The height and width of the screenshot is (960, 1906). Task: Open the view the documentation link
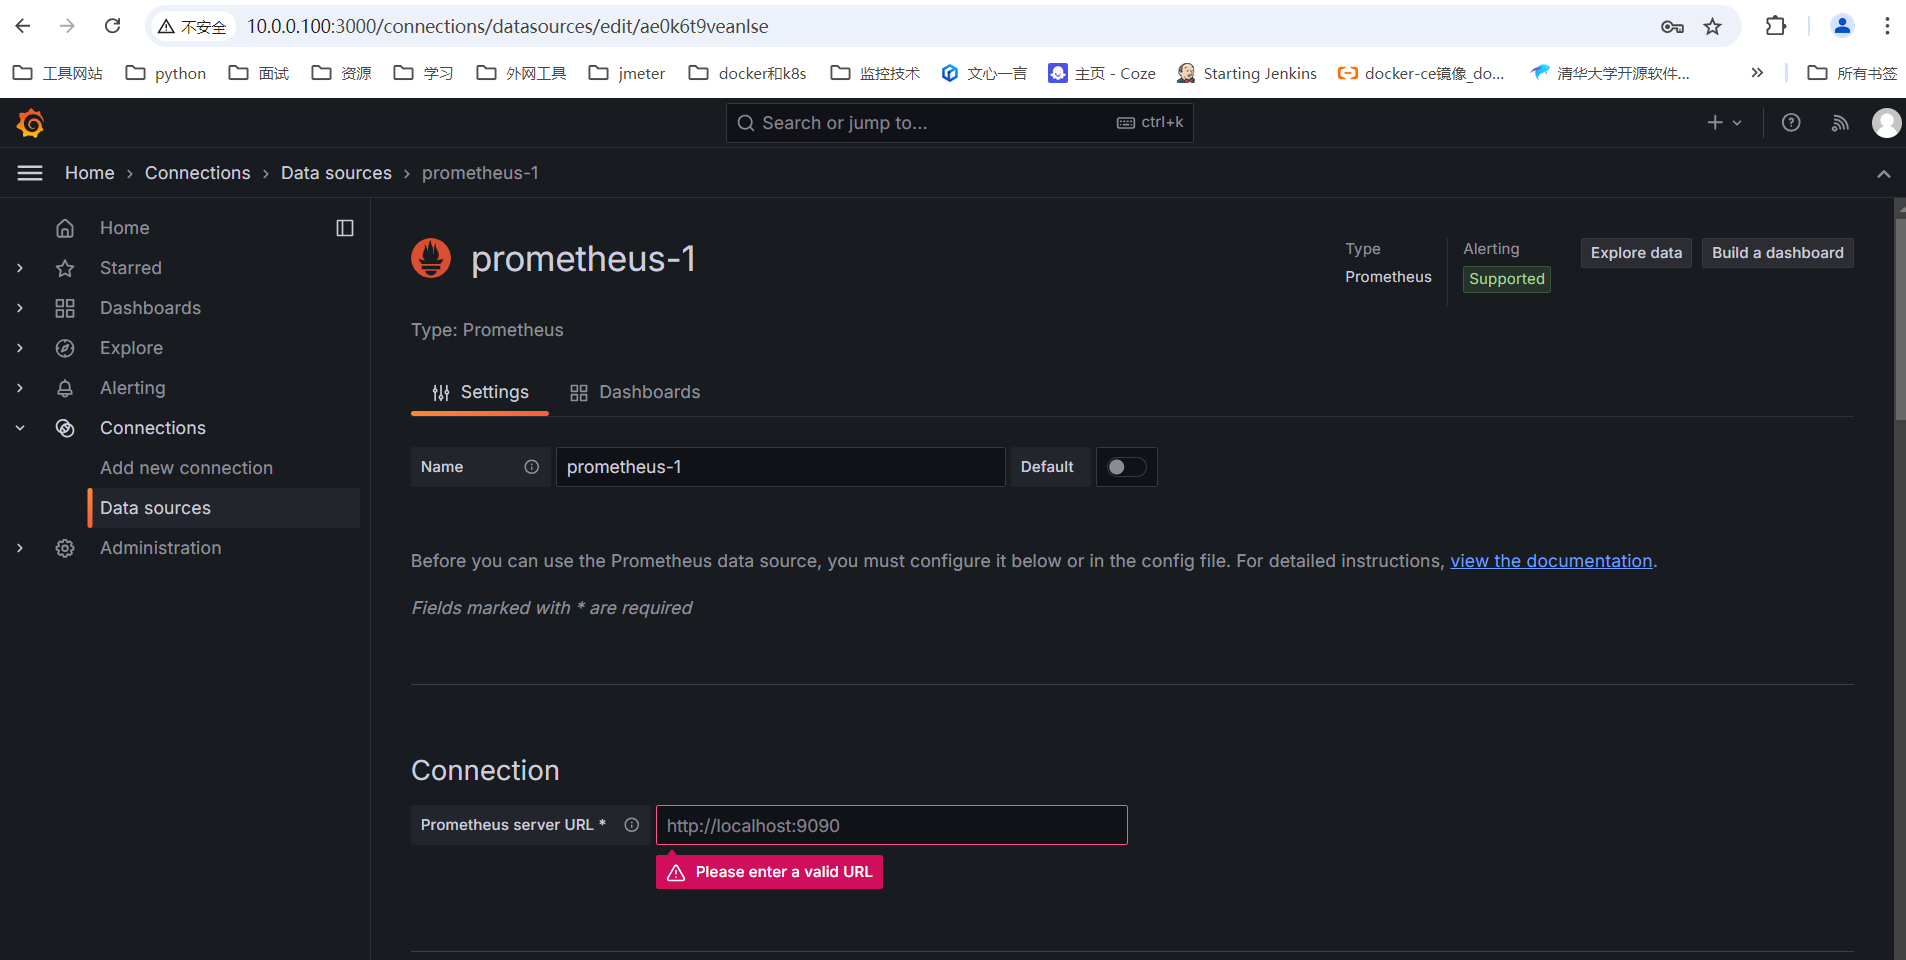tap(1551, 561)
